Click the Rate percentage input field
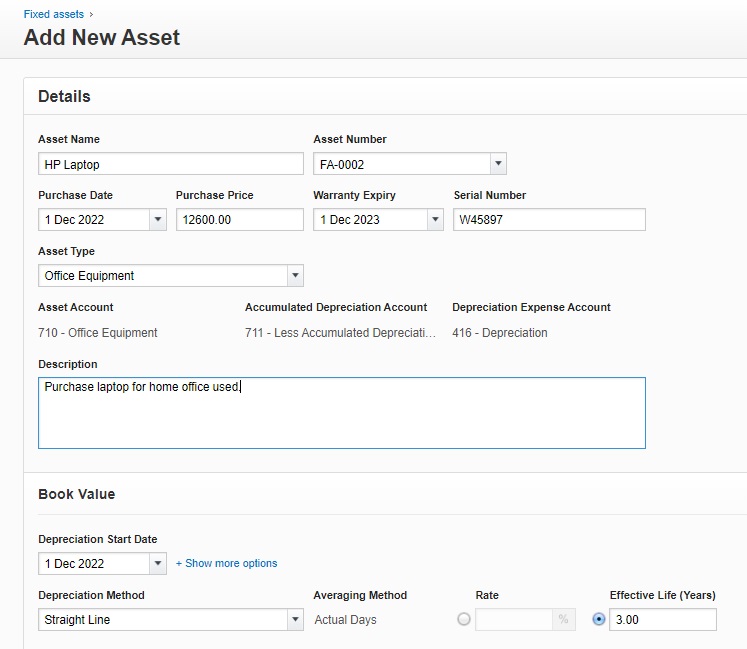Viewport: 747px width, 649px height. [514, 620]
